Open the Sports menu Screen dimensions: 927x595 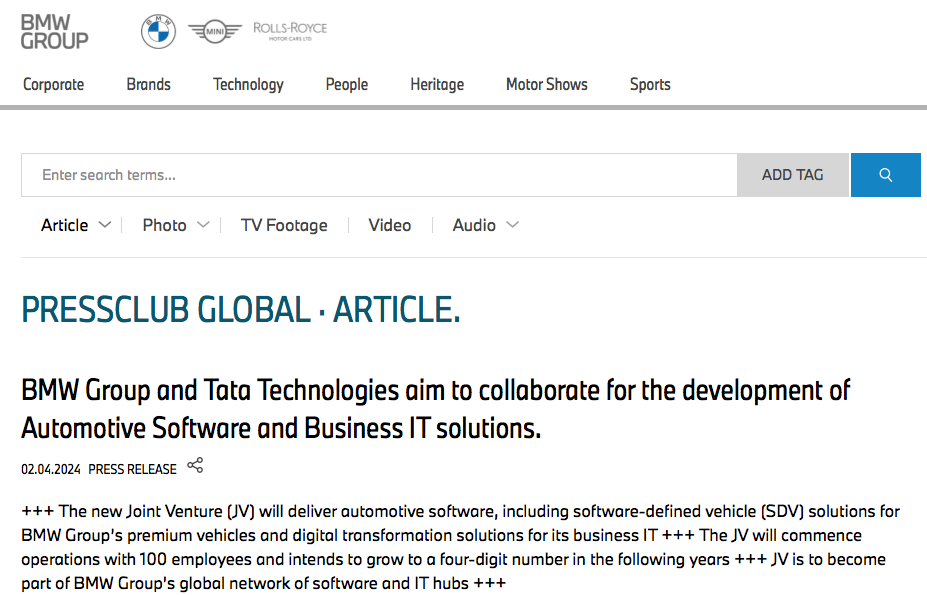(x=650, y=85)
